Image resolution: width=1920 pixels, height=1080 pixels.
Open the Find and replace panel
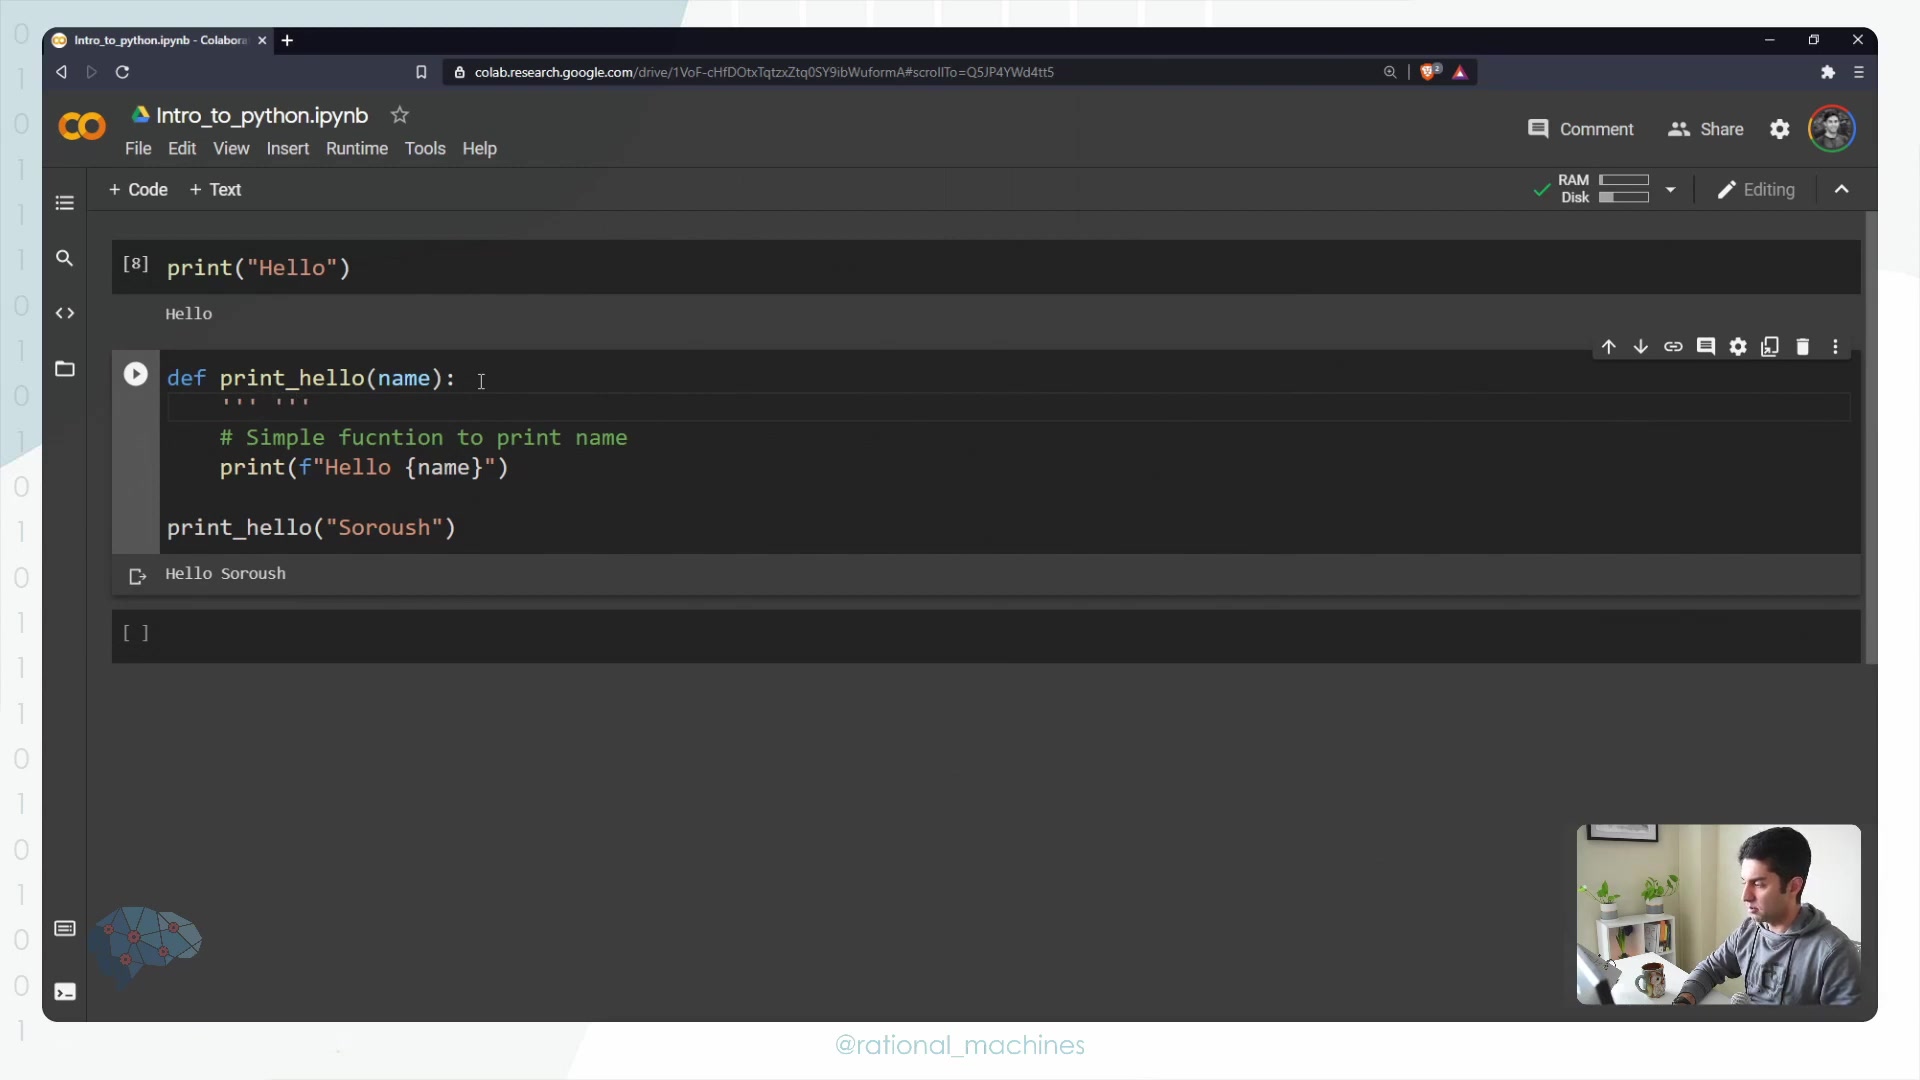click(65, 258)
